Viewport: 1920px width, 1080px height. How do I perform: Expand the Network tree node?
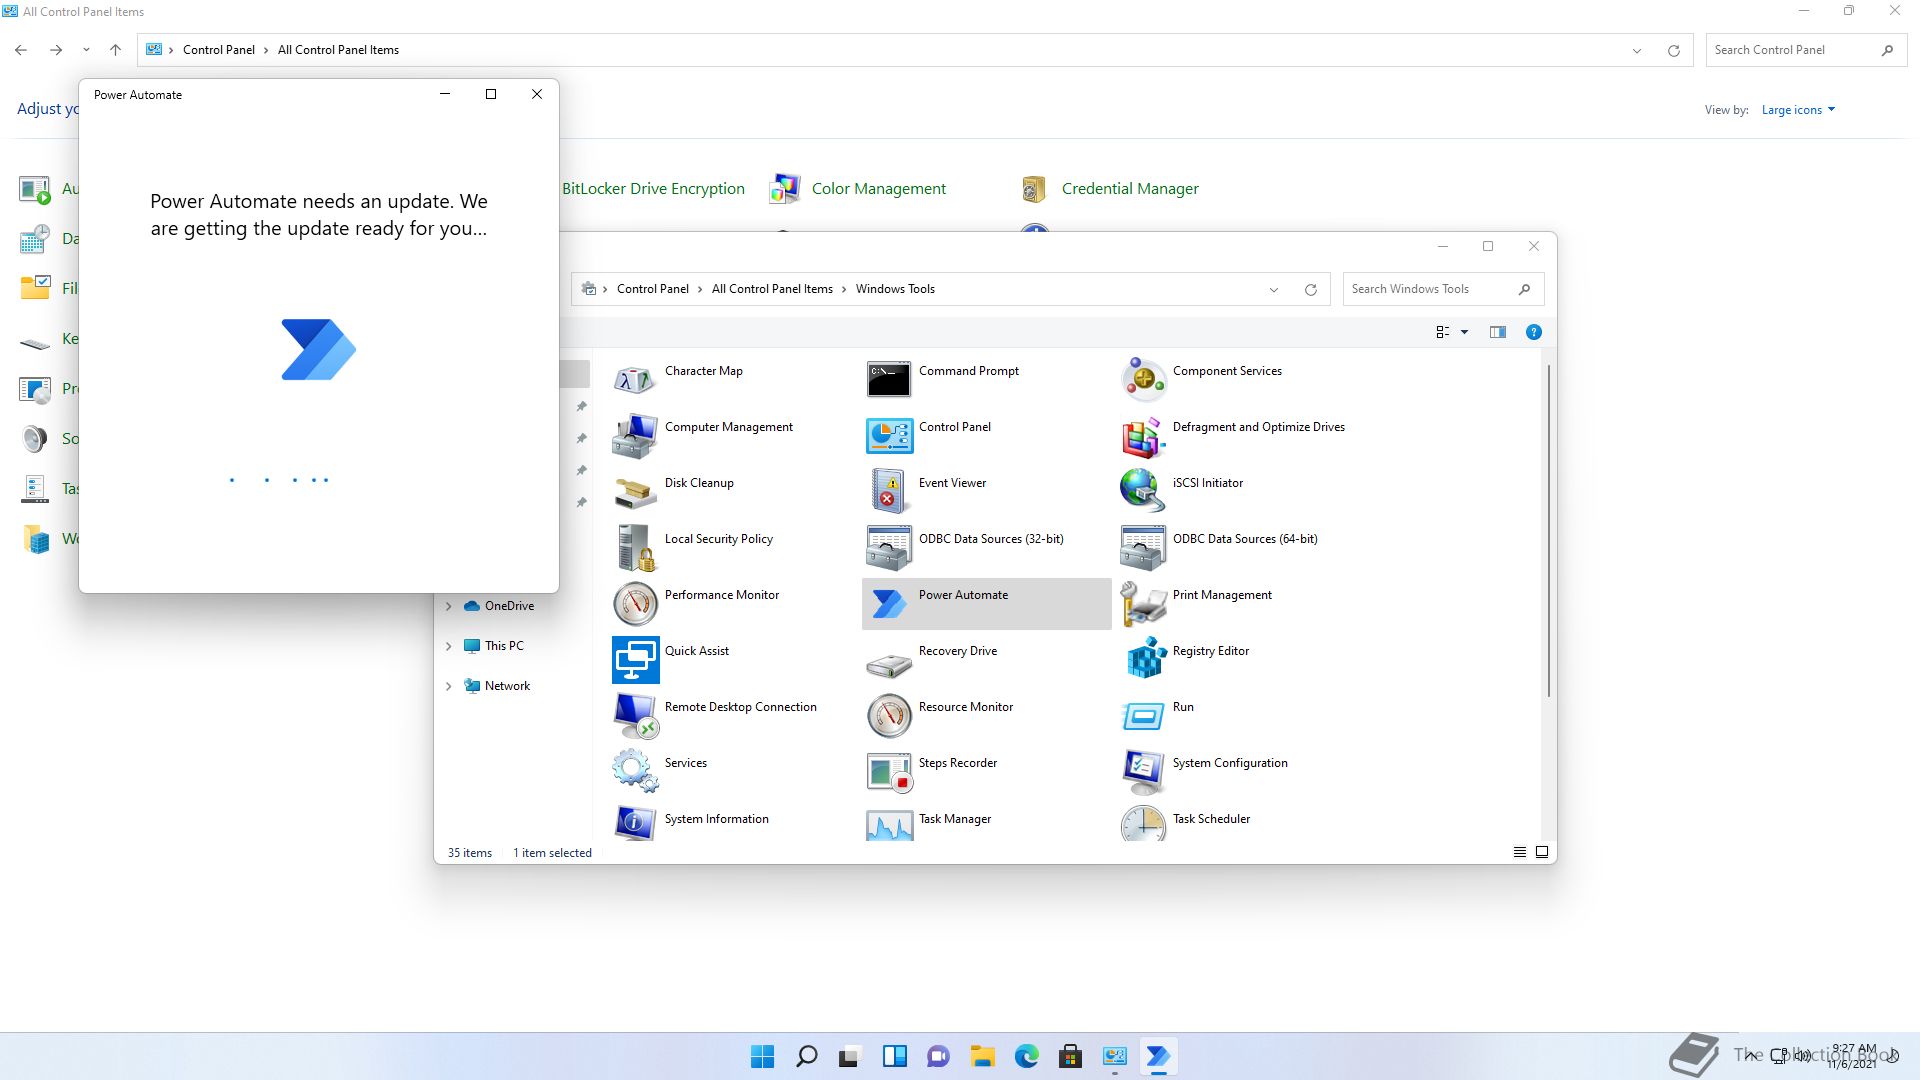(448, 686)
